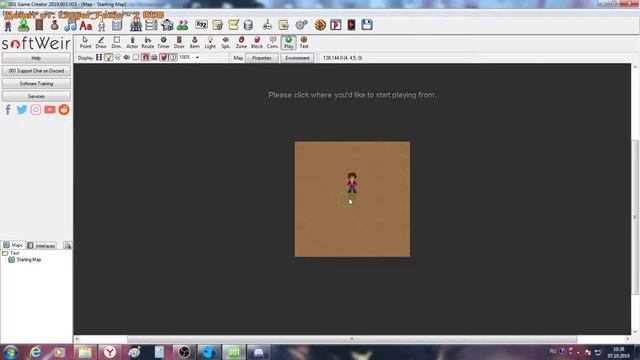Open the Instagram social link

coord(36,110)
